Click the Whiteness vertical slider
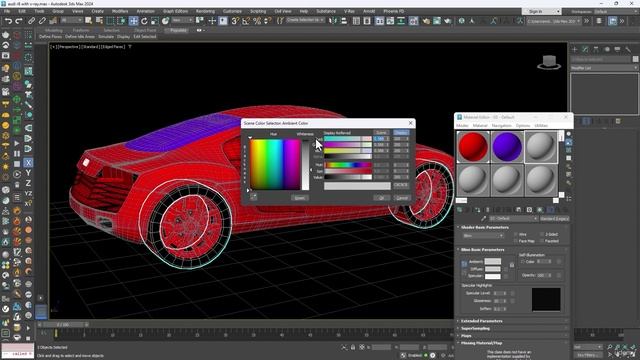The width and height of the screenshot is (640, 360). pyautogui.click(x=305, y=164)
